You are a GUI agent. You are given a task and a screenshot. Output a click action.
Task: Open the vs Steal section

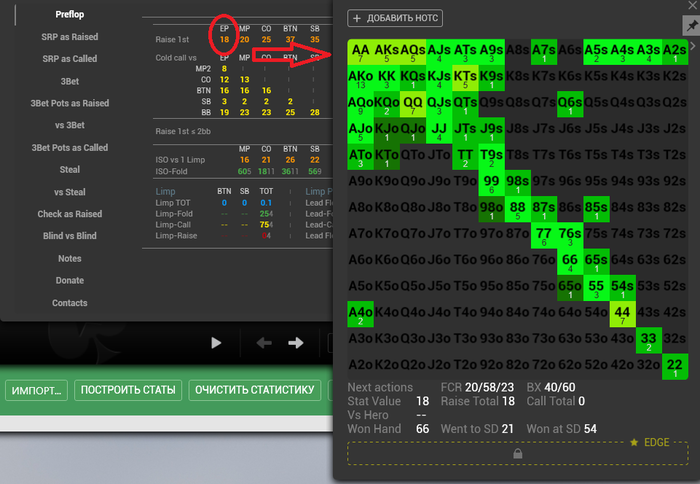[70, 192]
